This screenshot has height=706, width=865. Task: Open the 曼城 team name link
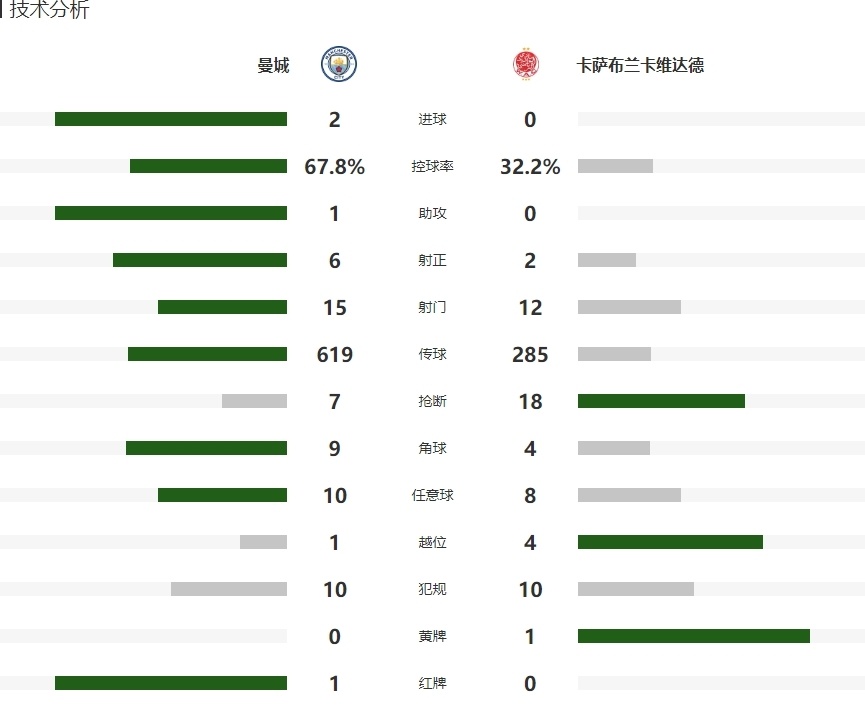click(x=273, y=65)
